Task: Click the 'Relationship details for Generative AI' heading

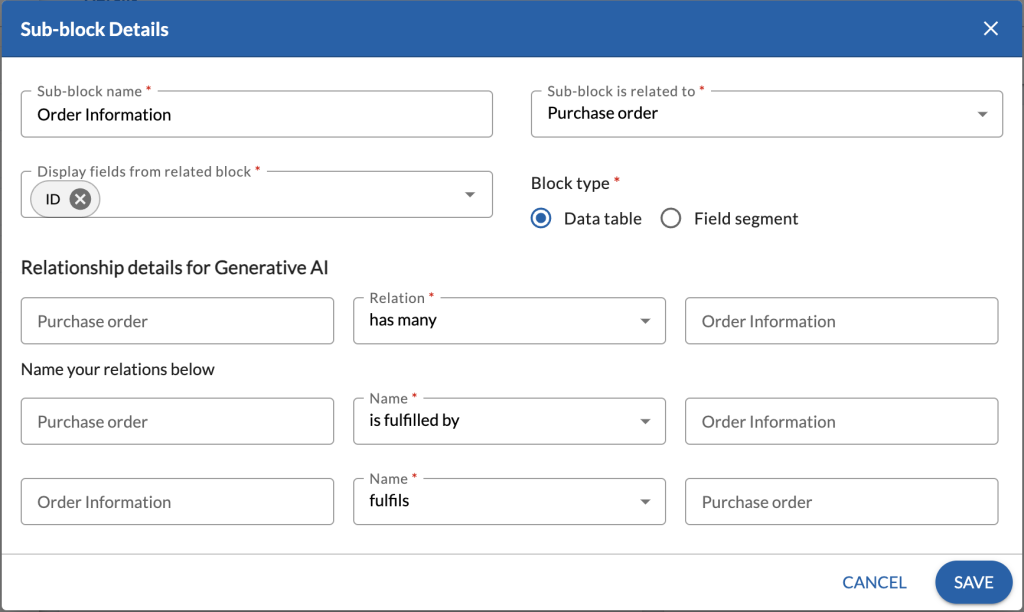Action: 176,267
